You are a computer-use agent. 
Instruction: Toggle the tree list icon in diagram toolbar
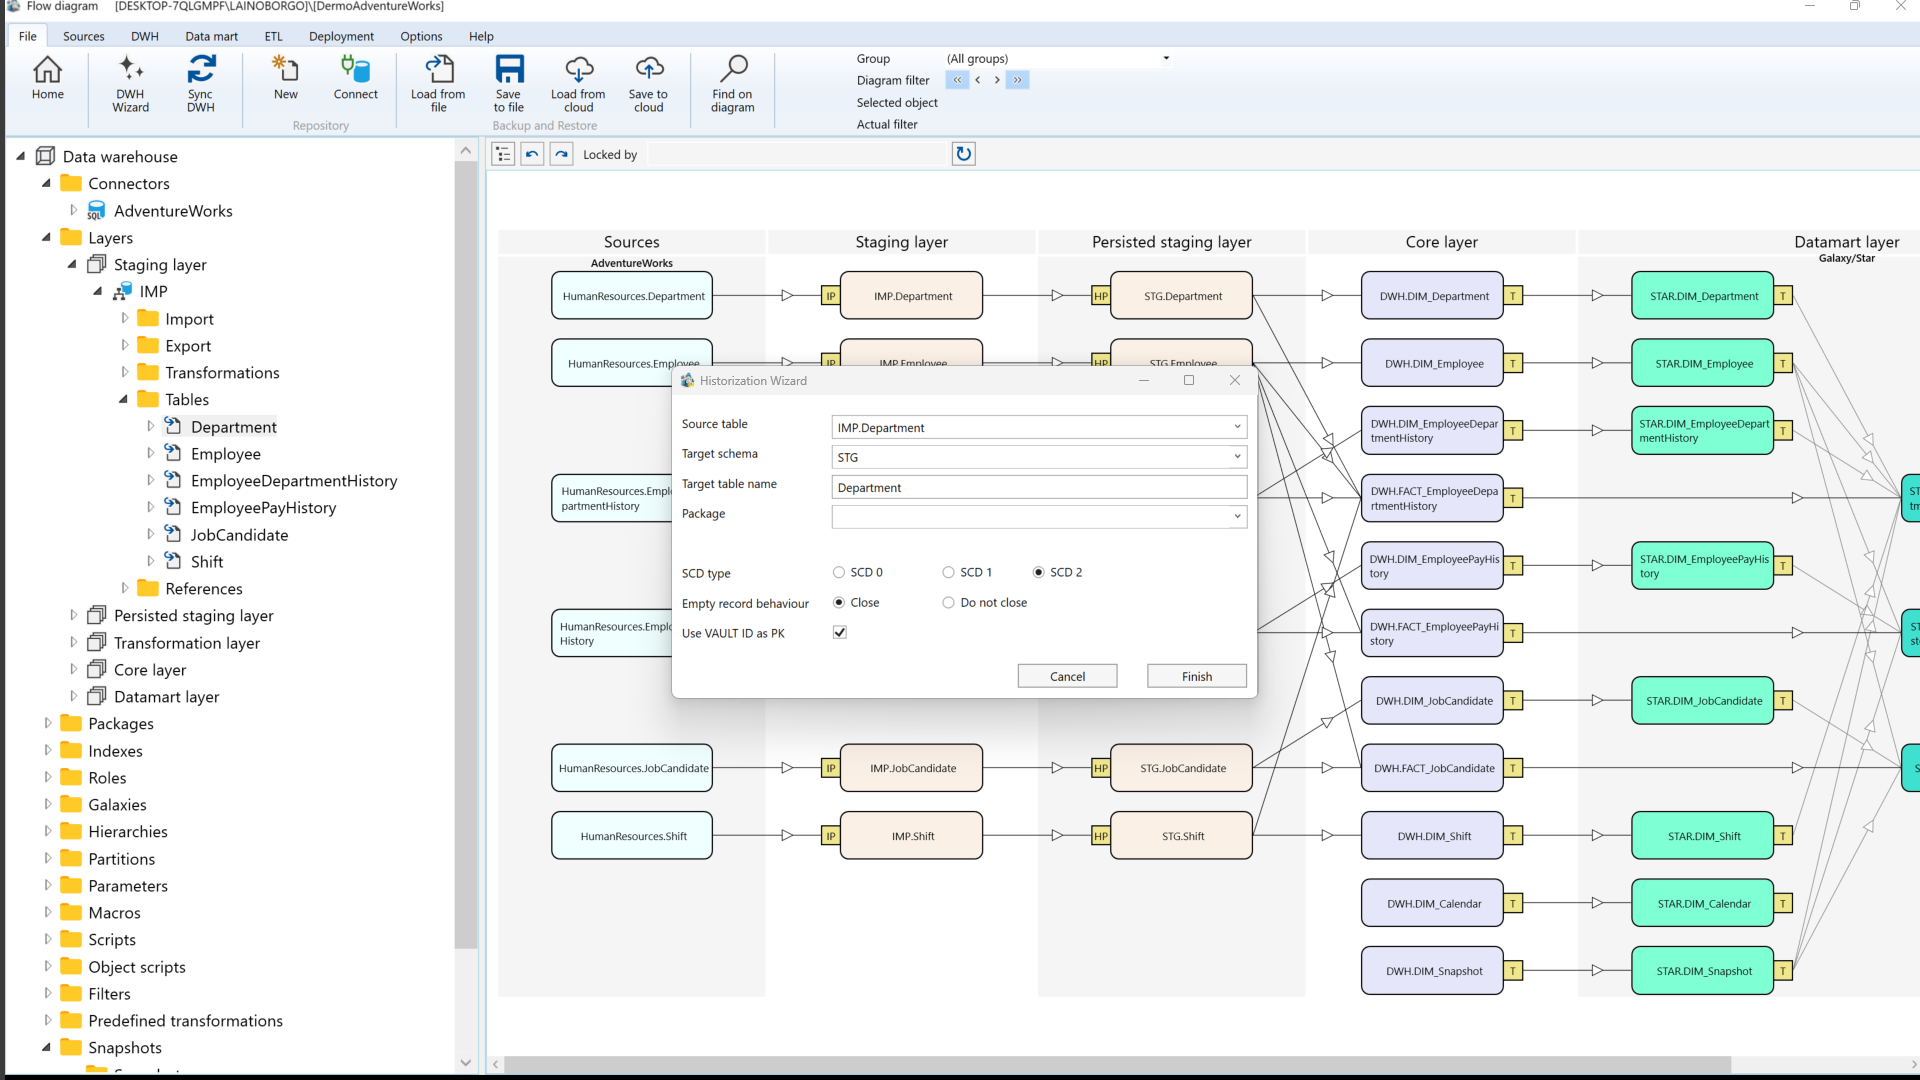[503, 154]
